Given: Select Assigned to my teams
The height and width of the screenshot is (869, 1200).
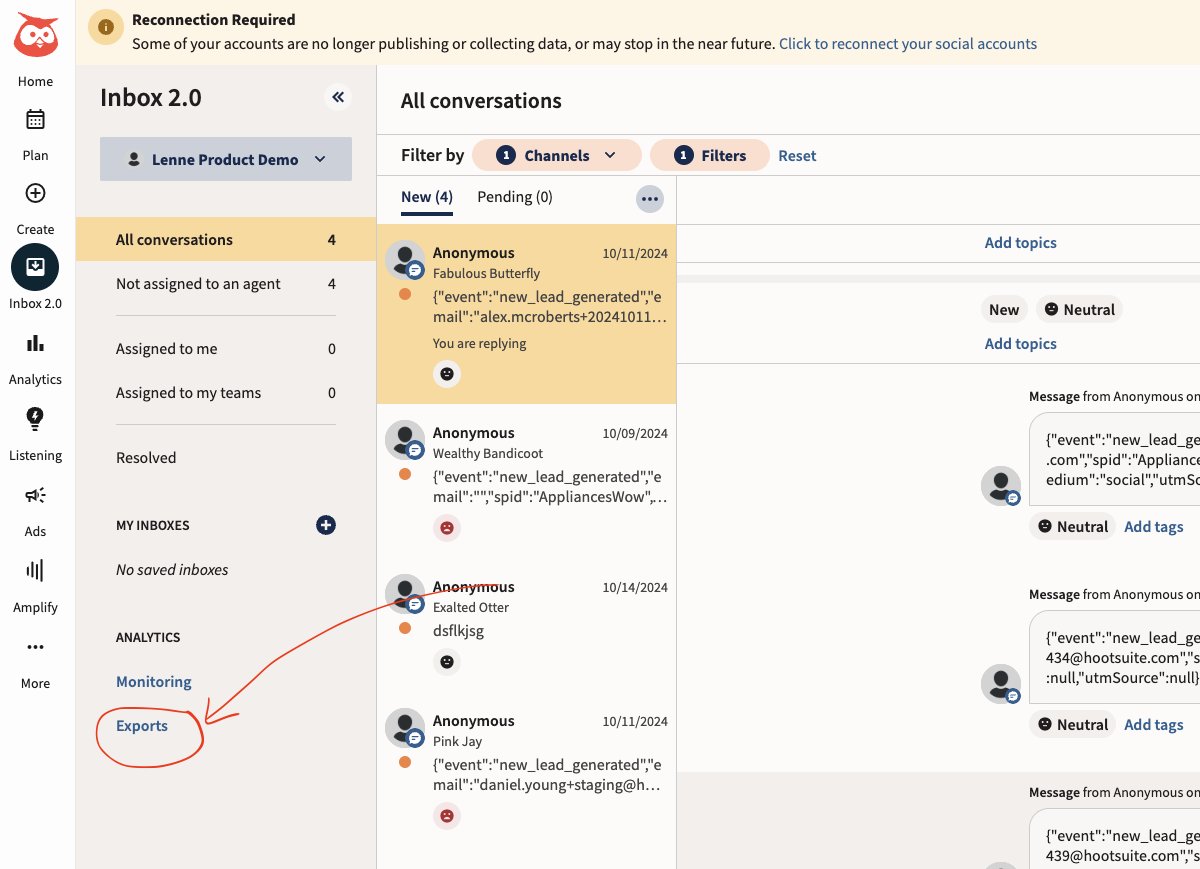Looking at the screenshot, I should pyautogui.click(x=226, y=393).
